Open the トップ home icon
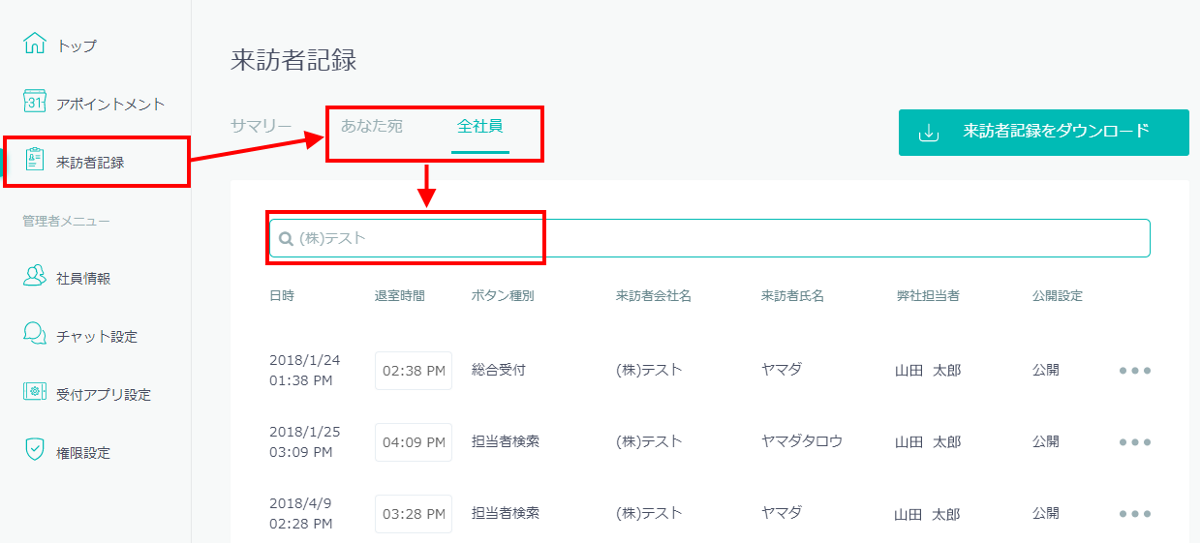This screenshot has height=543, width=1200. click(x=35, y=44)
